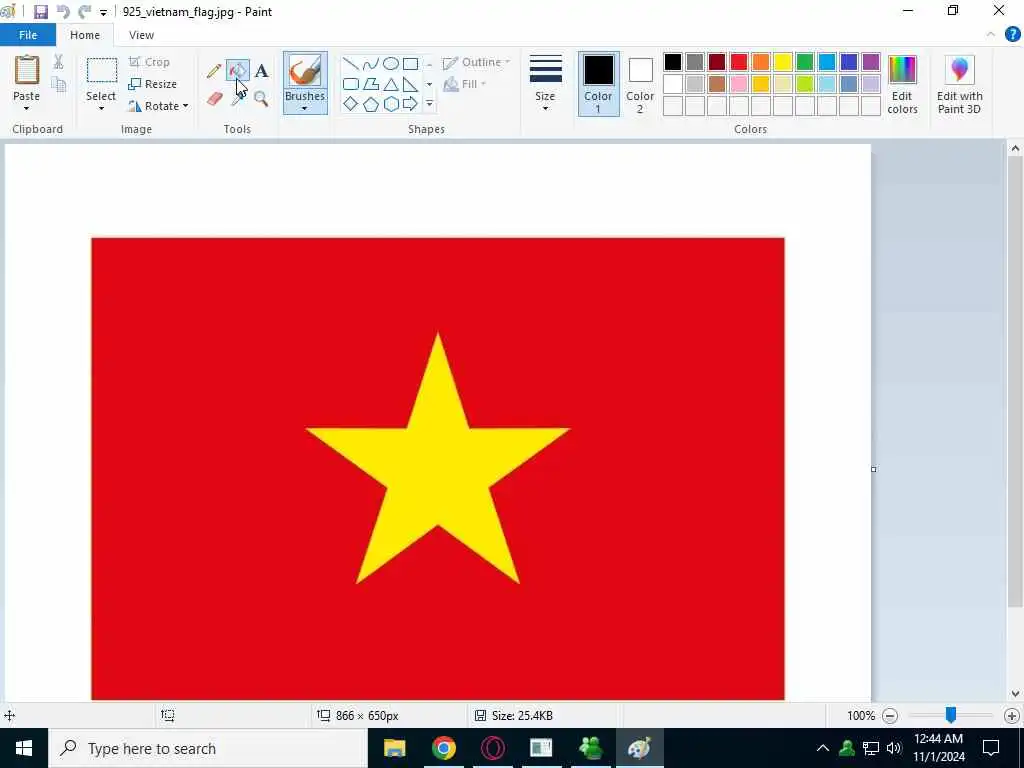Expand the Select dropdown arrow

click(101, 108)
